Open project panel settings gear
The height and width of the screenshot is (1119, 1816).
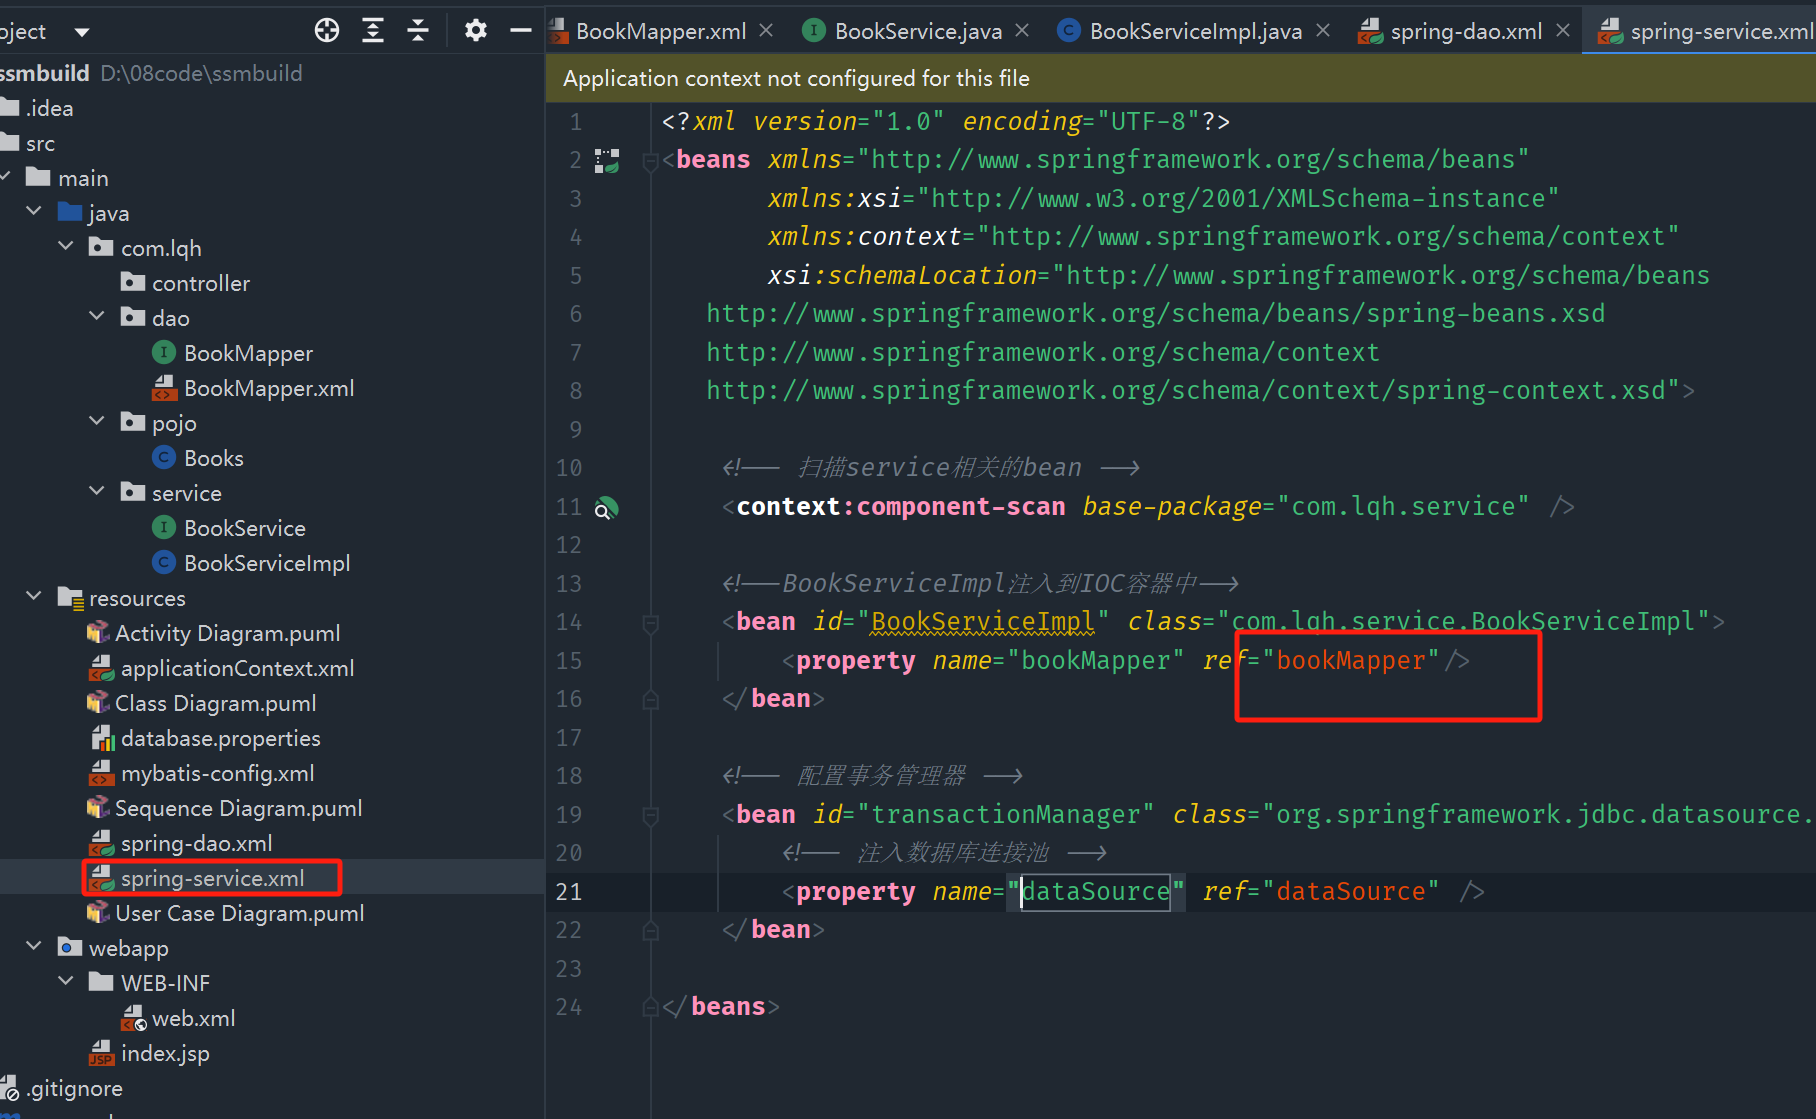pyautogui.click(x=476, y=30)
